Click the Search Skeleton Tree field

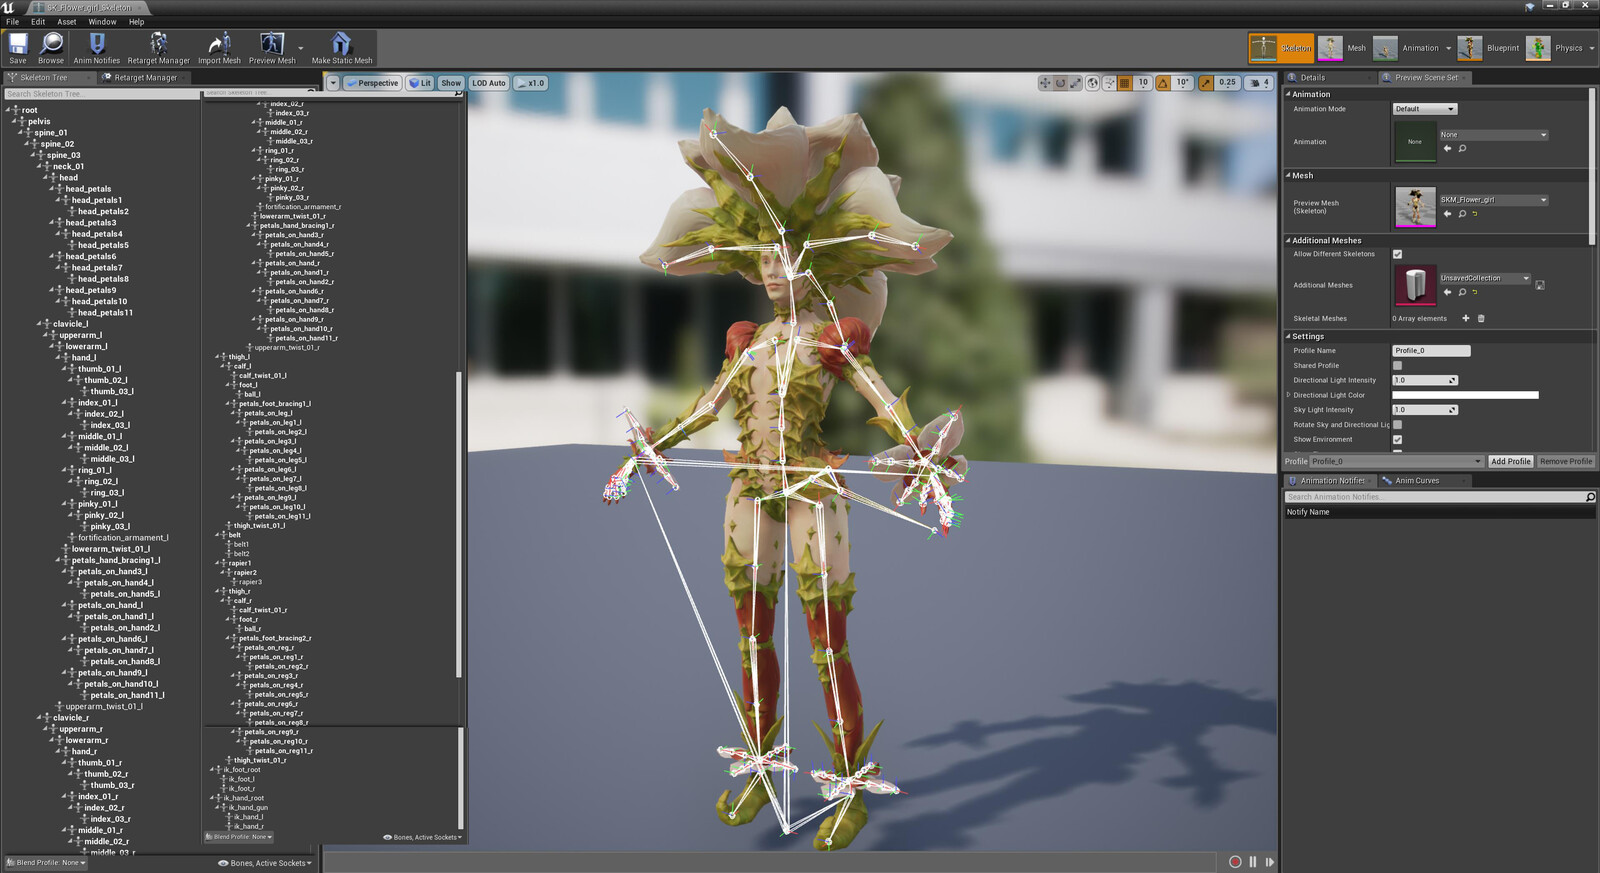point(102,94)
